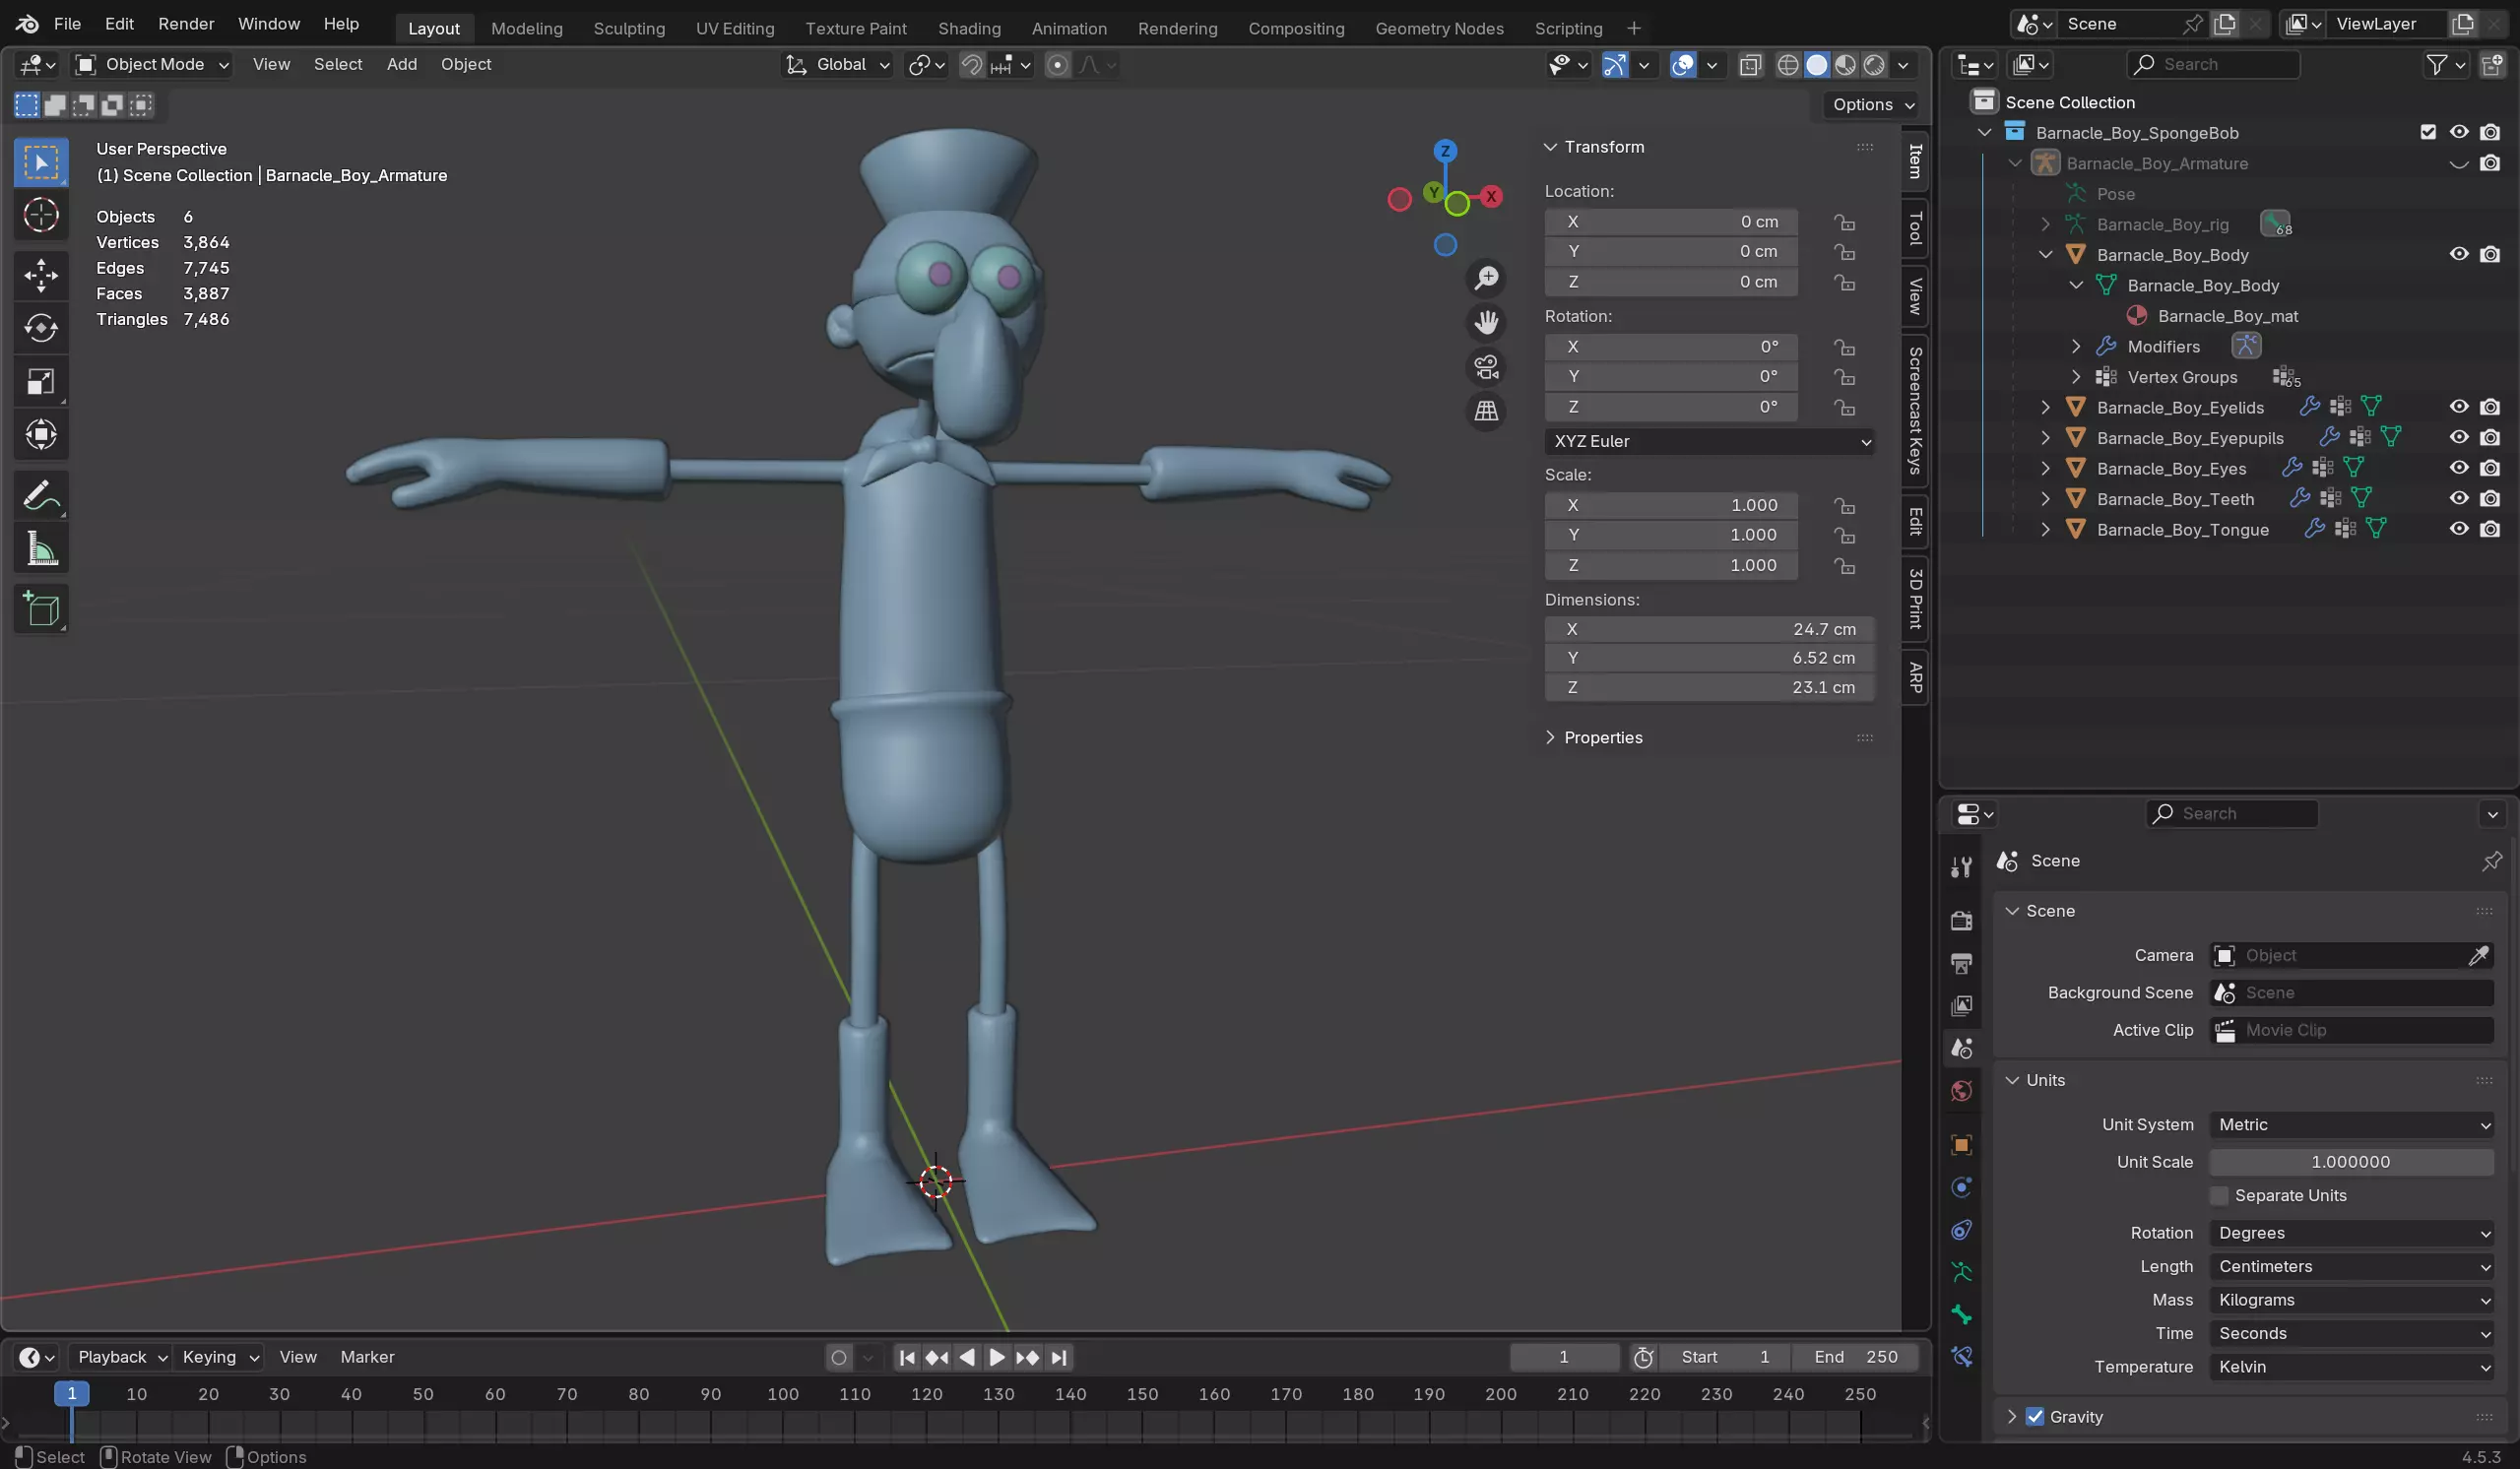Screen dimensions: 2520x1469
Task: Lock the Location X value
Action: point(1844,222)
